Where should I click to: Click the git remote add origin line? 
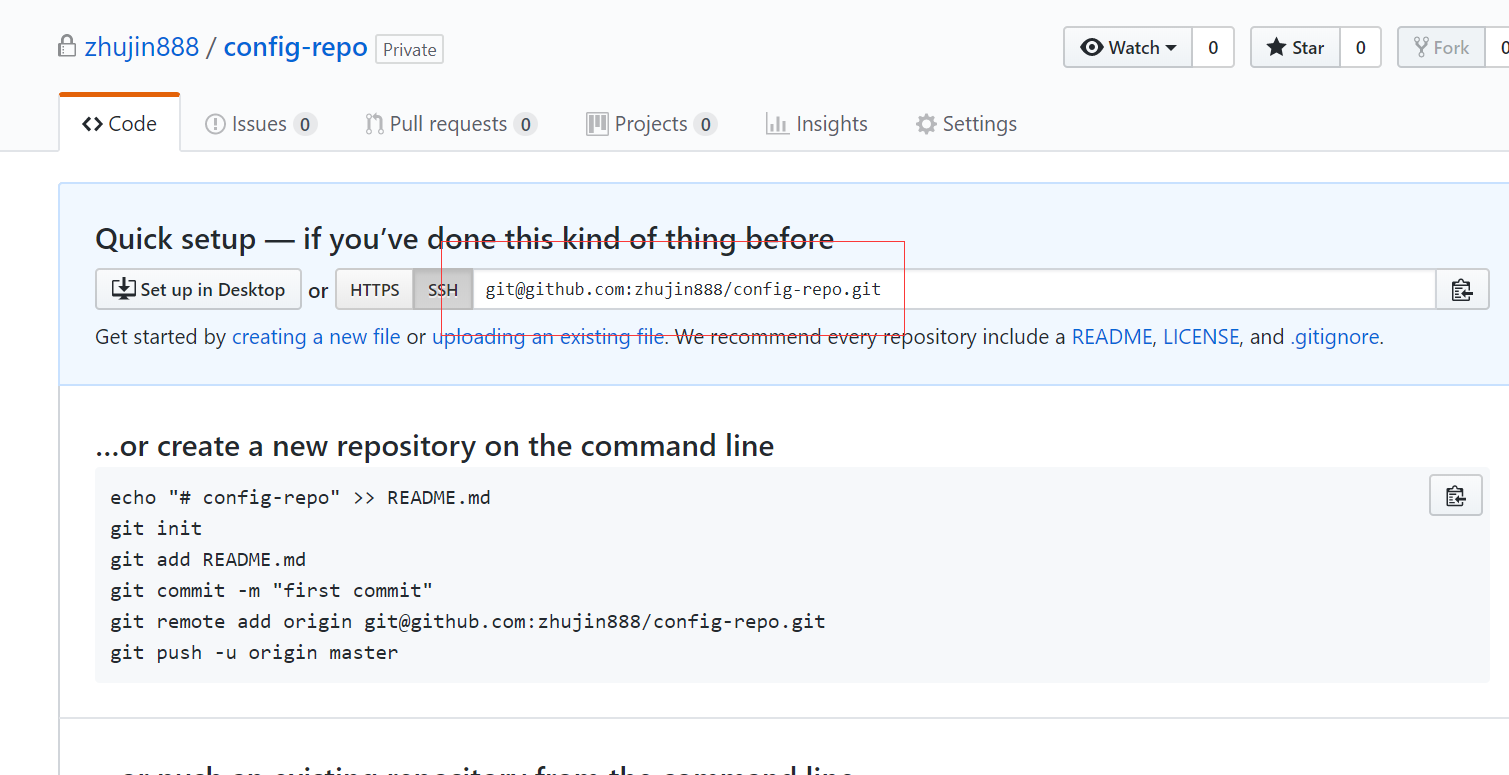468,621
